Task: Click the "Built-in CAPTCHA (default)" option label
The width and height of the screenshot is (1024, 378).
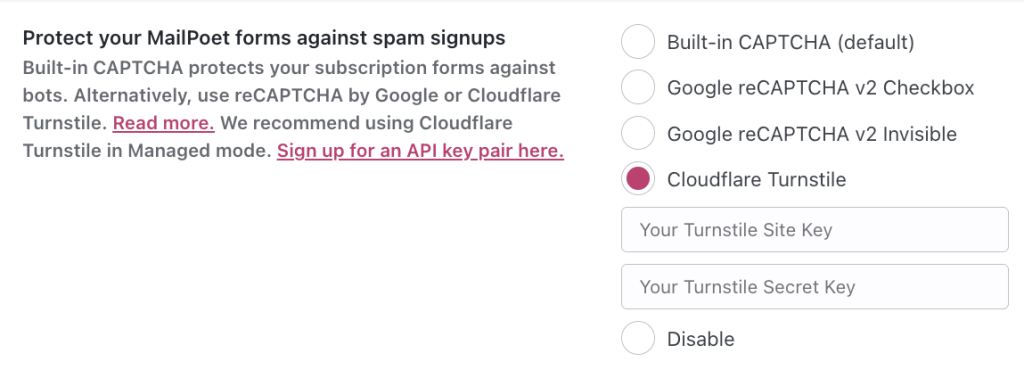Action: pos(790,42)
